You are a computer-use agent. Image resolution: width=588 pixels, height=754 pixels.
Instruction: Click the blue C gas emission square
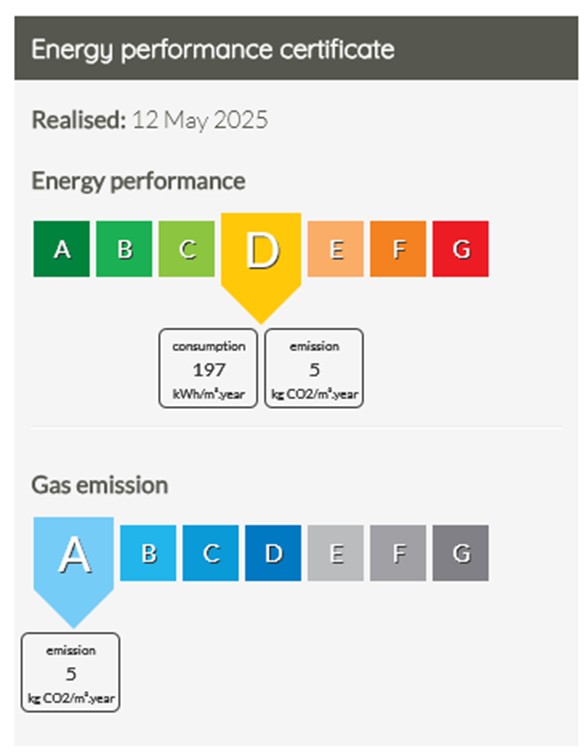point(211,553)
